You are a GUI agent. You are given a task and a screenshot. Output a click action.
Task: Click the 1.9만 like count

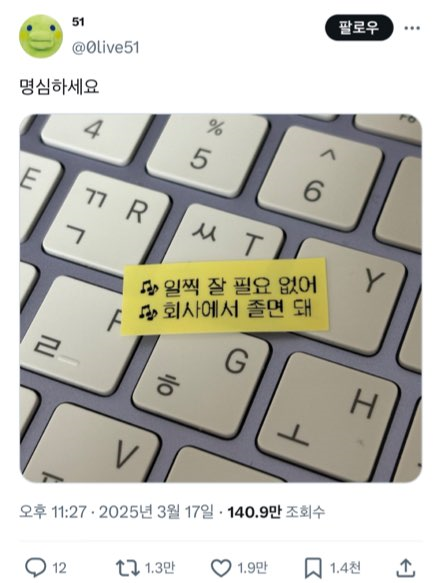(252, 568)
